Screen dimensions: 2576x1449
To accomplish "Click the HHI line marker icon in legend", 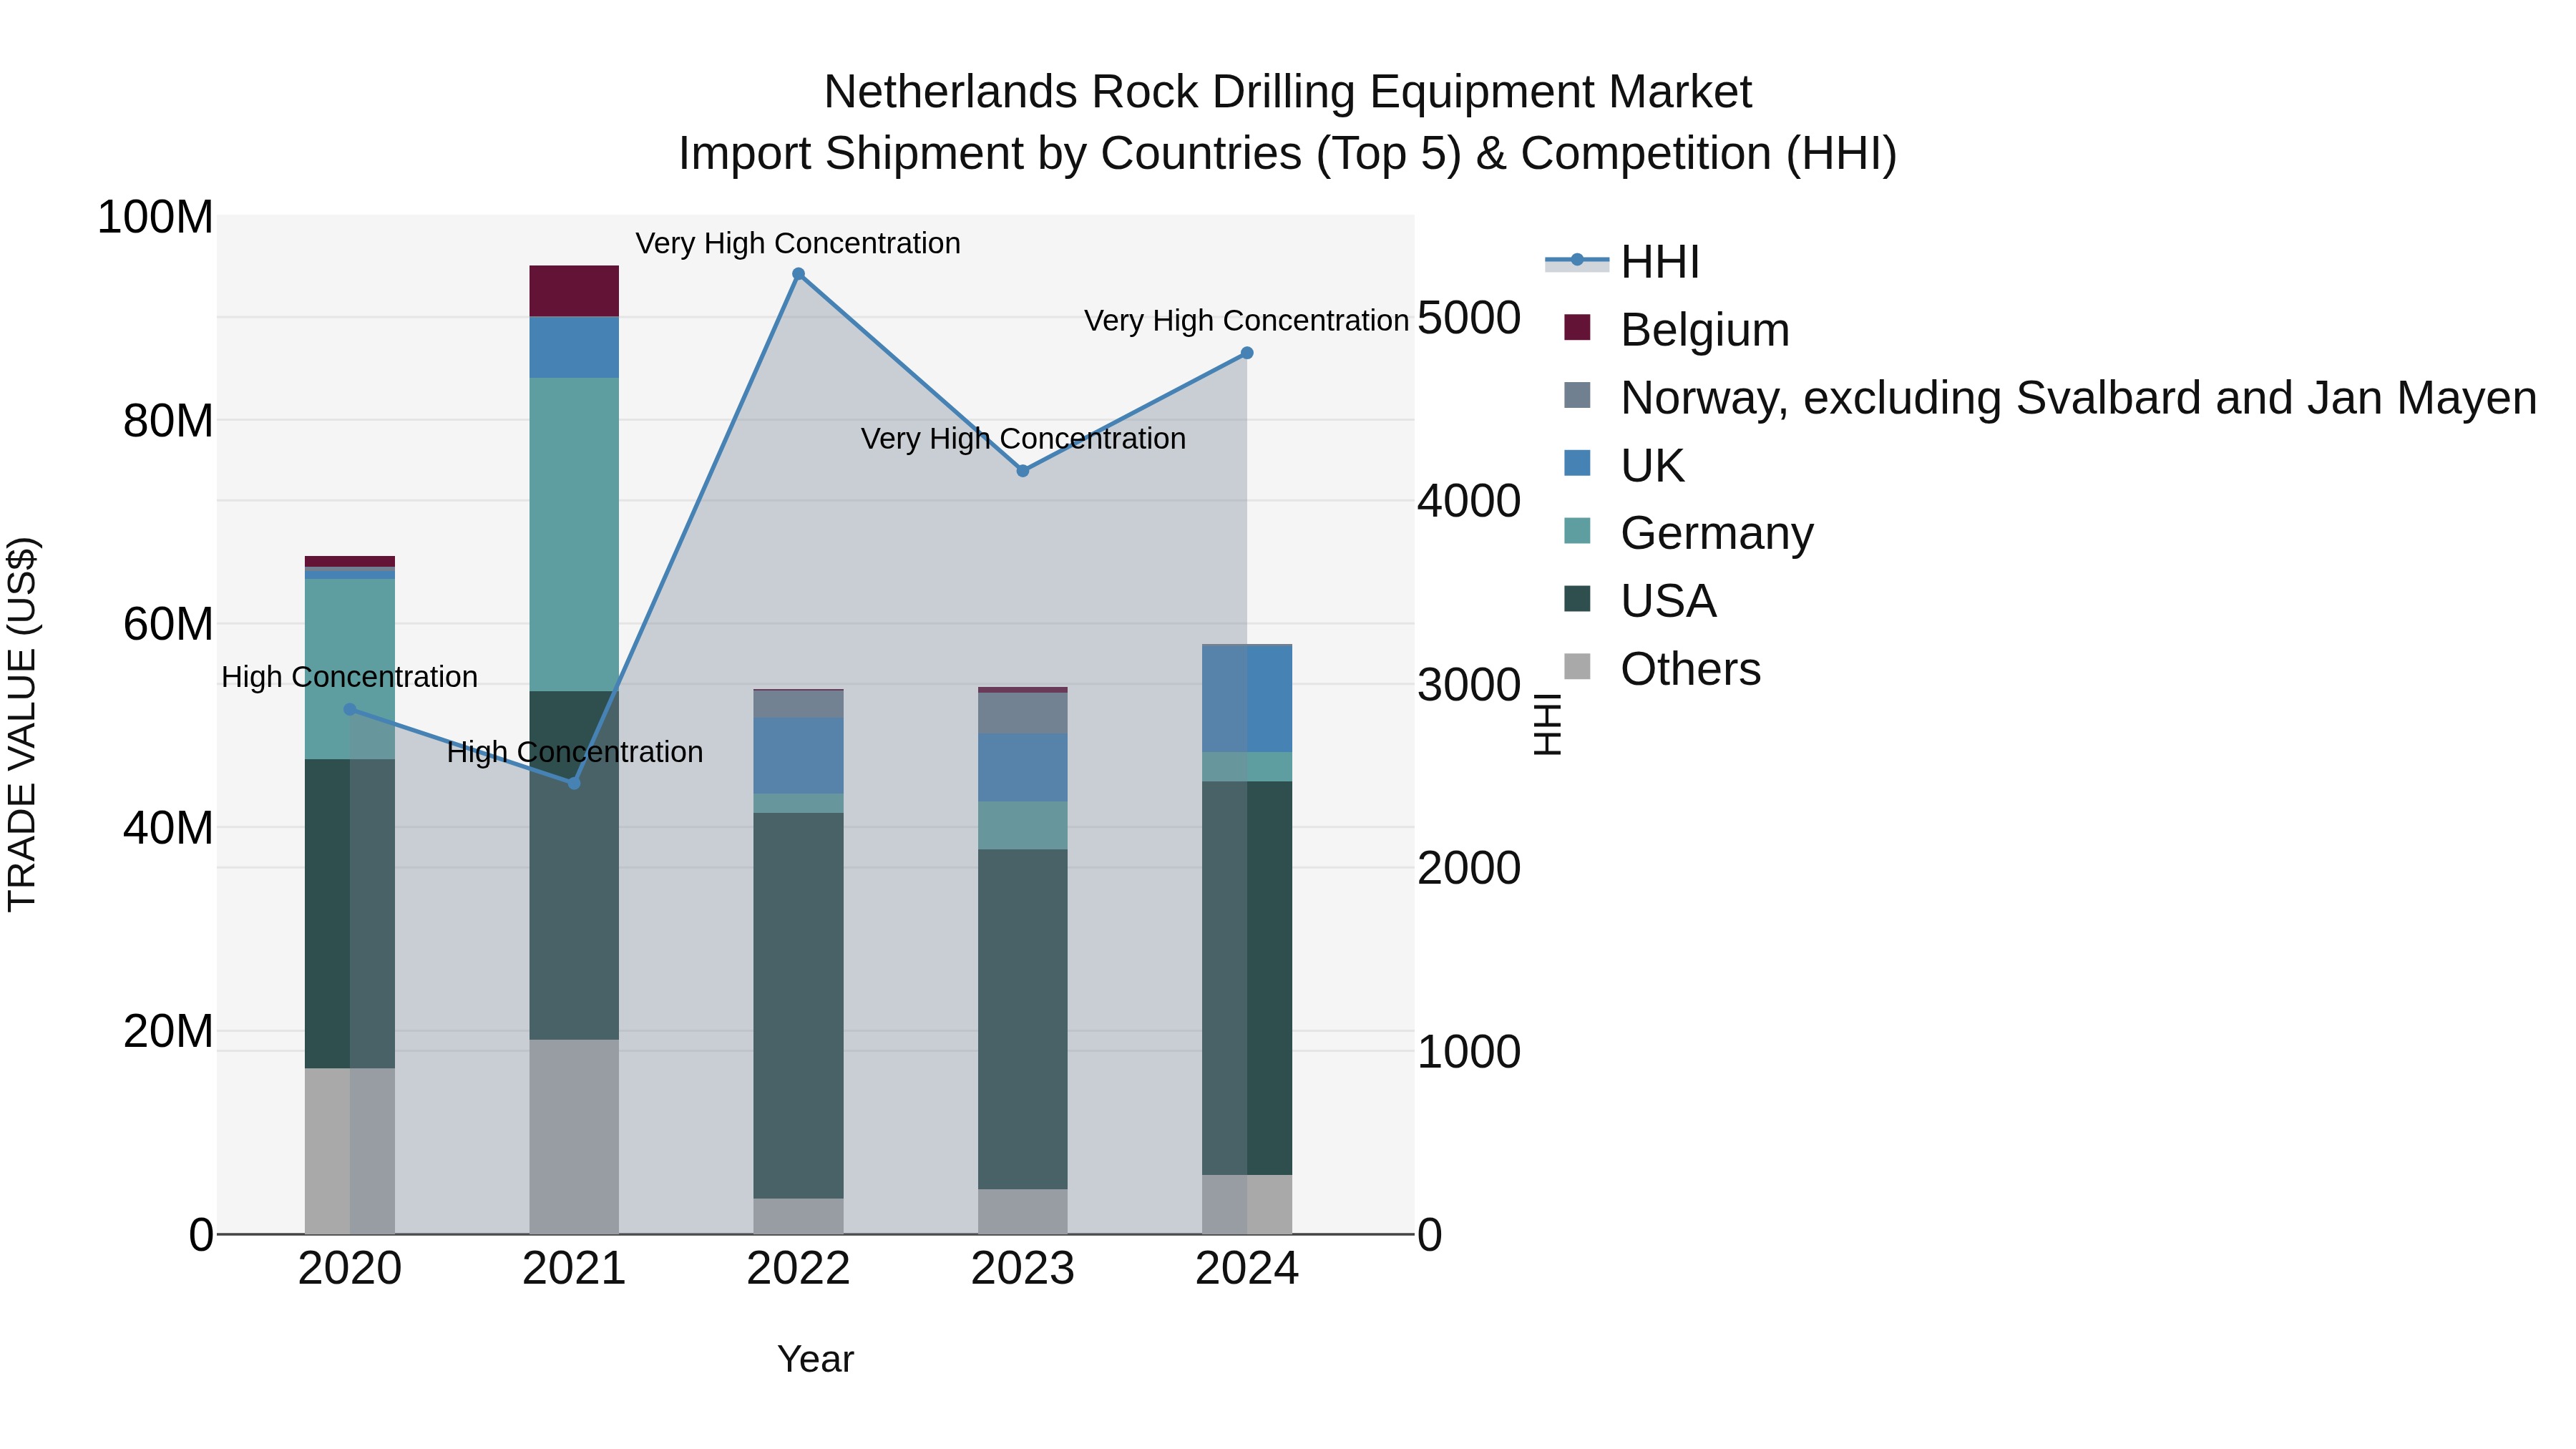I will (x=1577, y=261).
